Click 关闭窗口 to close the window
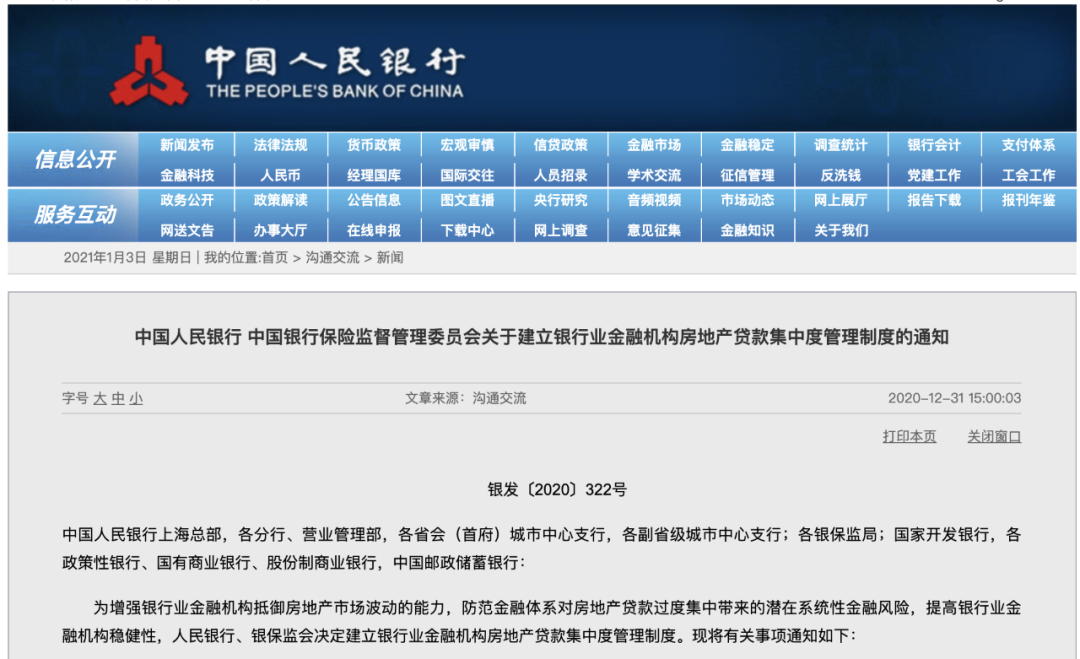This screenshot has height=659, width=1080. click(x=996, y=437)
